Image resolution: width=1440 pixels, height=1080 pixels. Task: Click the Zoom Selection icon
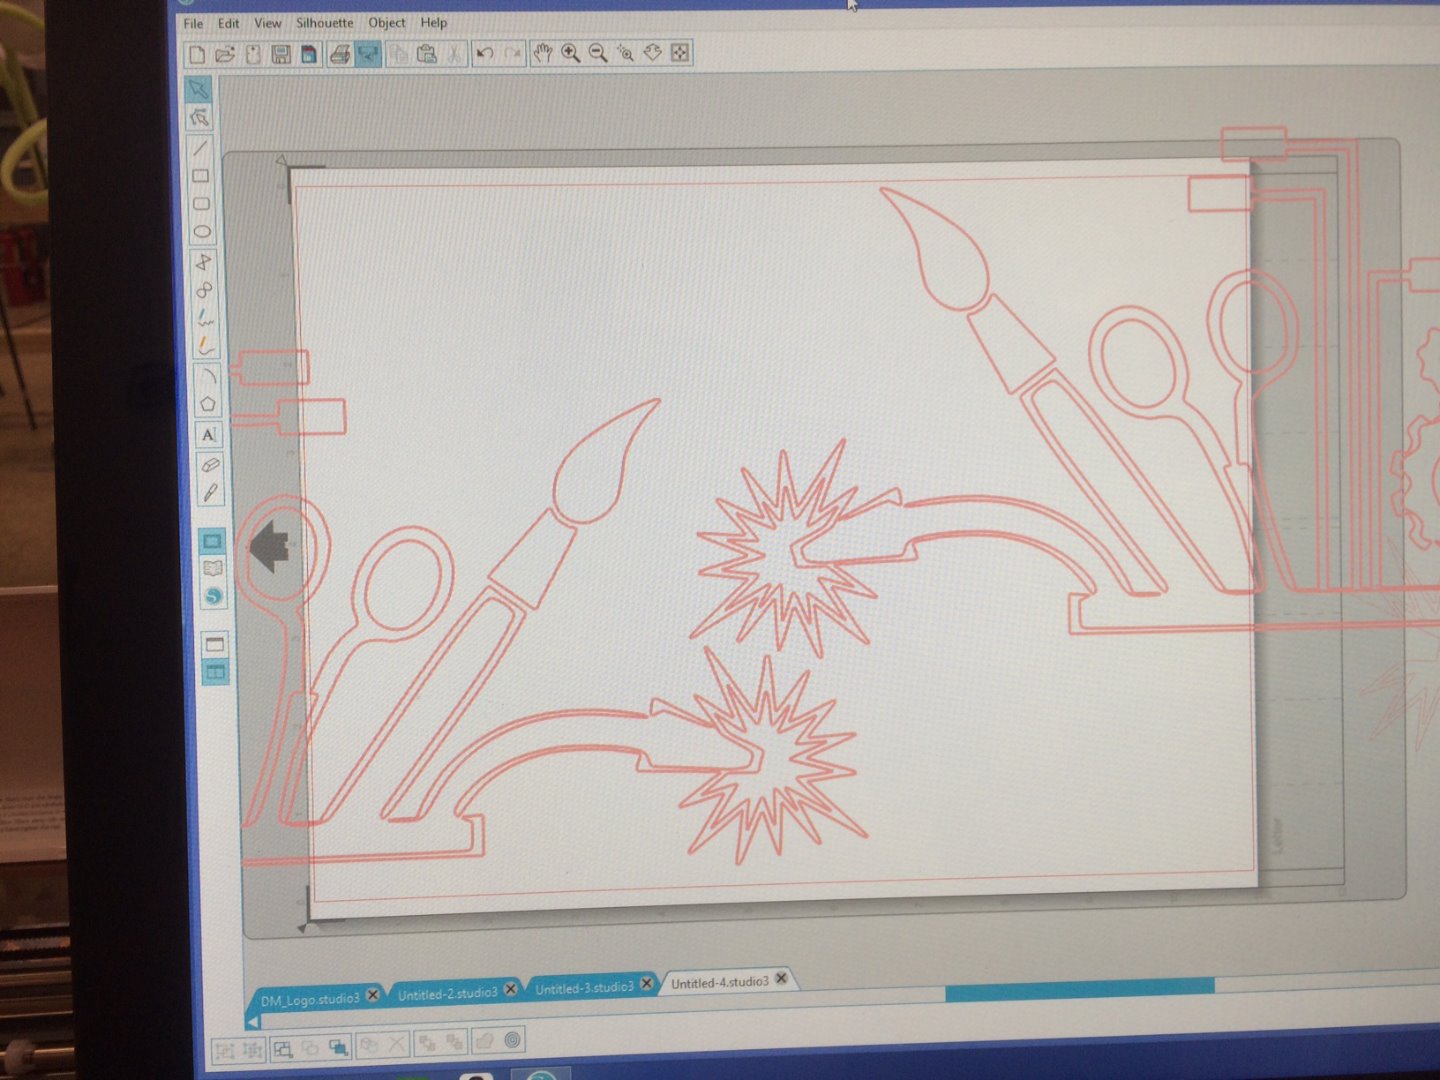(x=626, y=53)
